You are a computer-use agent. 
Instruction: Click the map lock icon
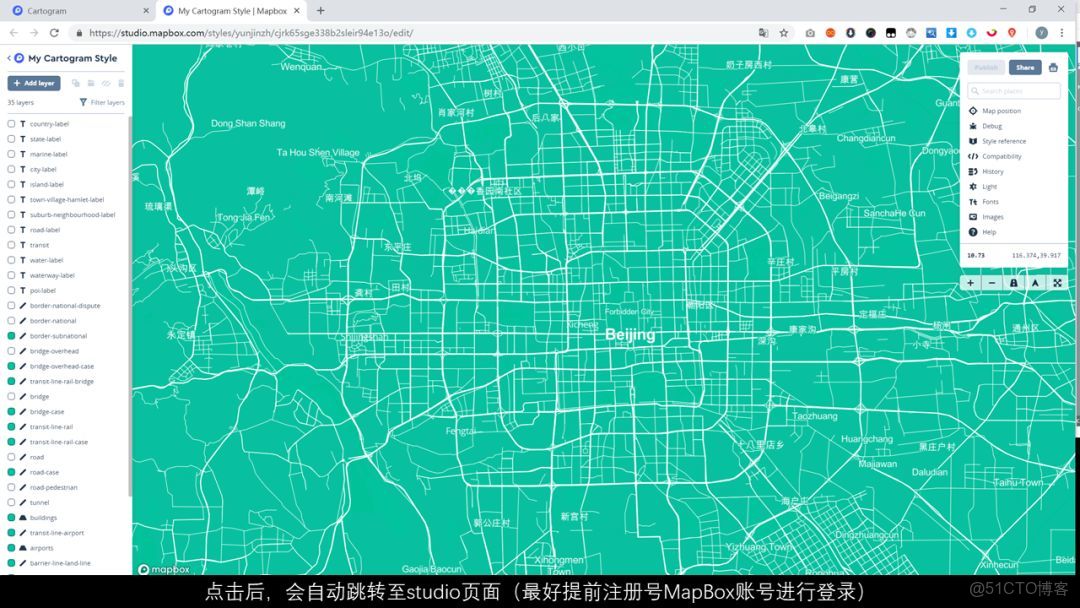click(1014, 283)
